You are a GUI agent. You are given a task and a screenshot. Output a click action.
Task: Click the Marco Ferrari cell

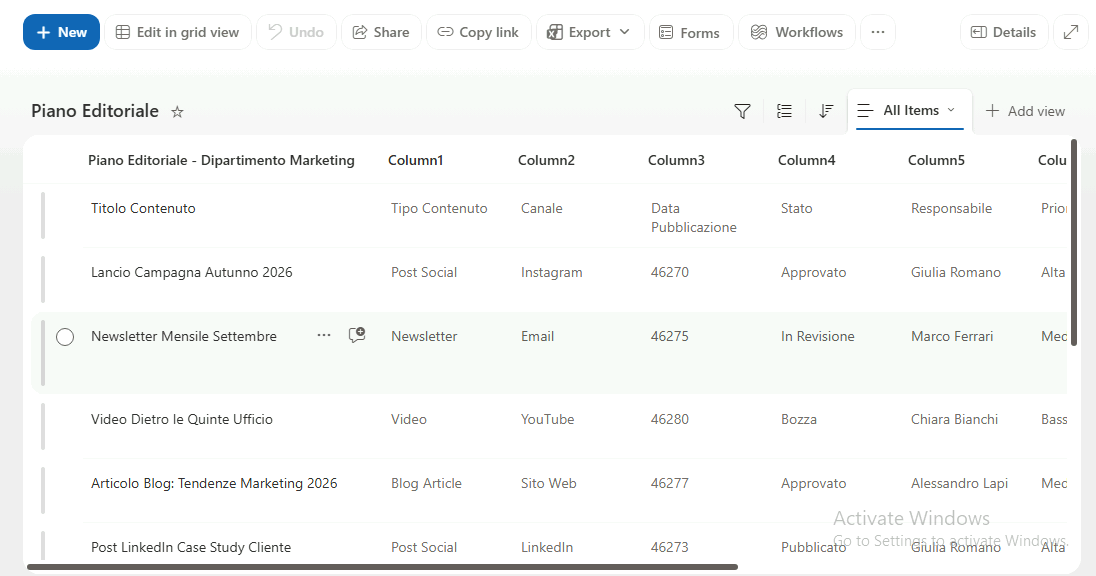point(952,336)
